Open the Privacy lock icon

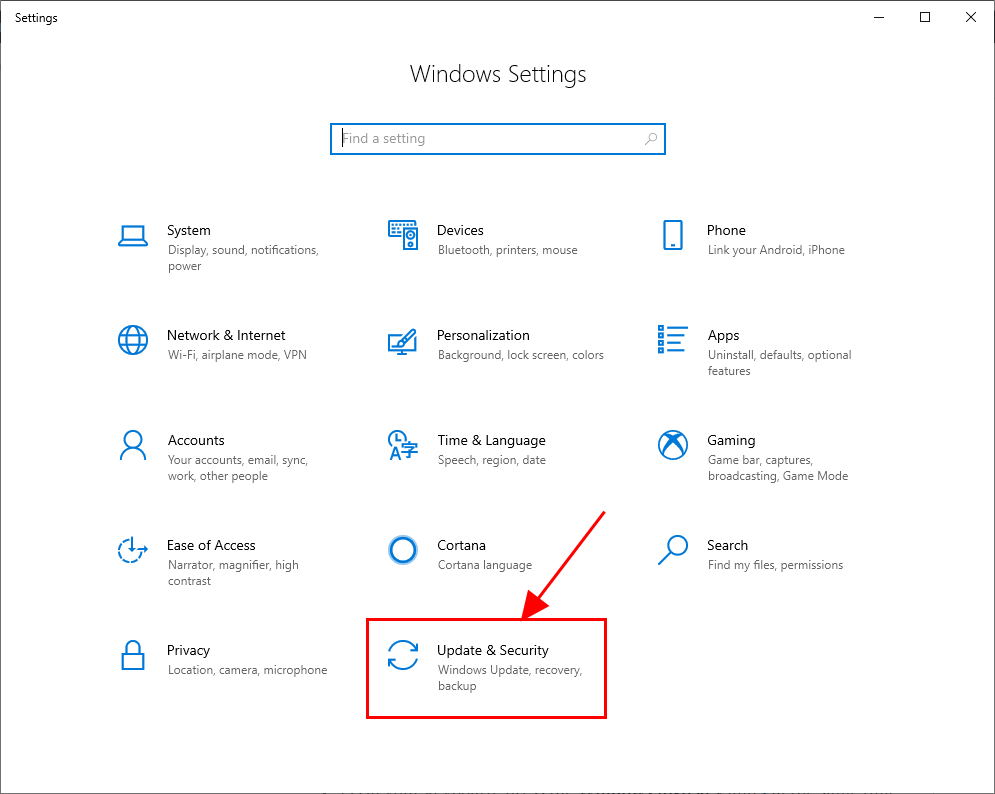[x=133, y=655]
